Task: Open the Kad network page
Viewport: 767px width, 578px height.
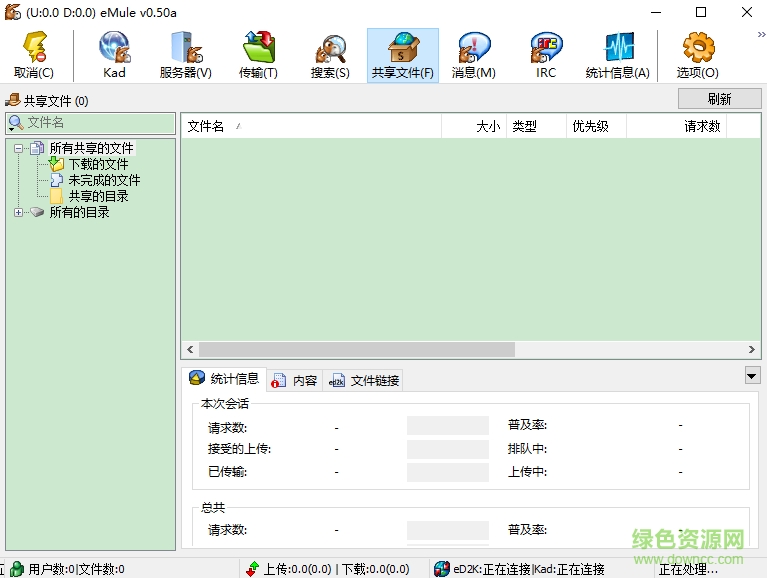Action: [114, 55]
